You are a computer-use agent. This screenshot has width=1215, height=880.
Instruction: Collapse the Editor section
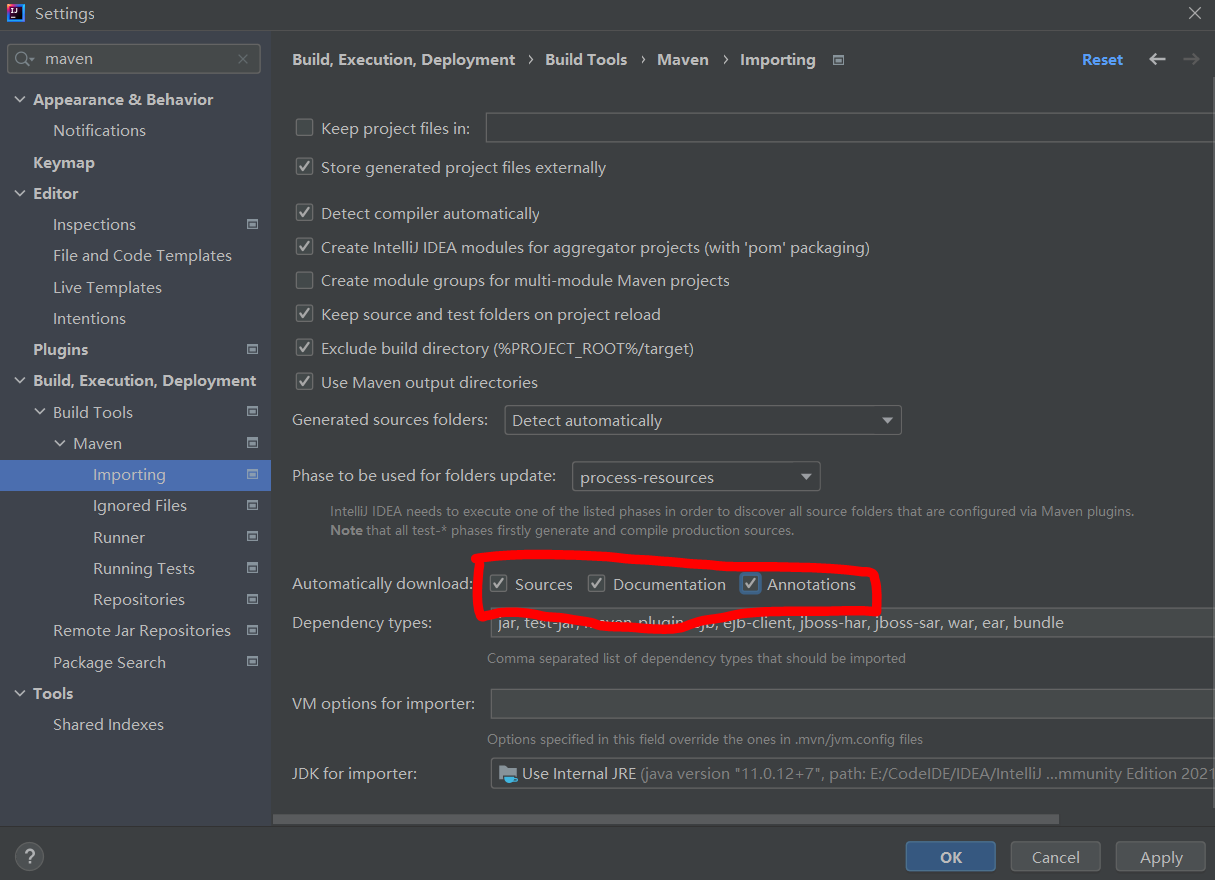point(20,194)
